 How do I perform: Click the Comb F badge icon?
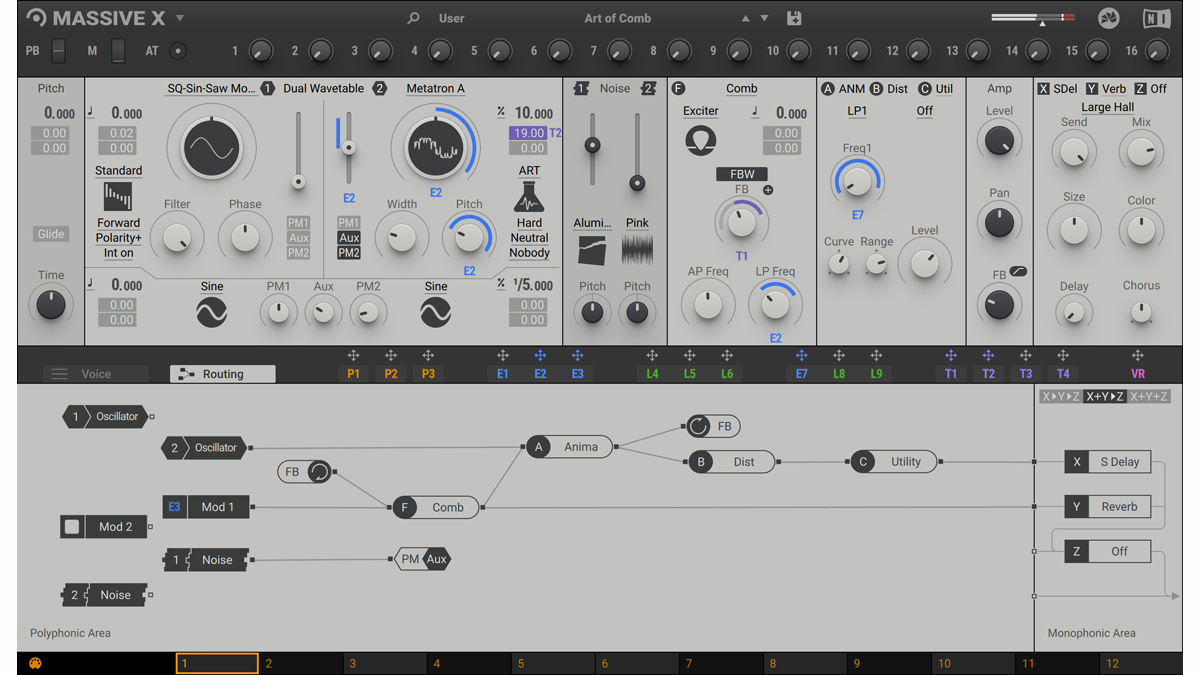pyautogui.click(x=678, y=89)
